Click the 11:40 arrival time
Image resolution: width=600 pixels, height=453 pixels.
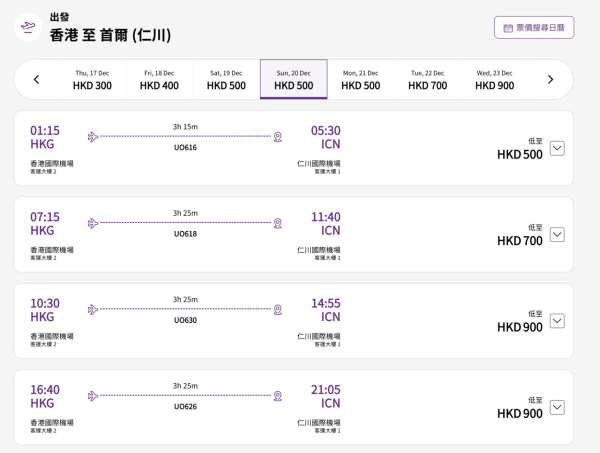(x=326, y=217)
